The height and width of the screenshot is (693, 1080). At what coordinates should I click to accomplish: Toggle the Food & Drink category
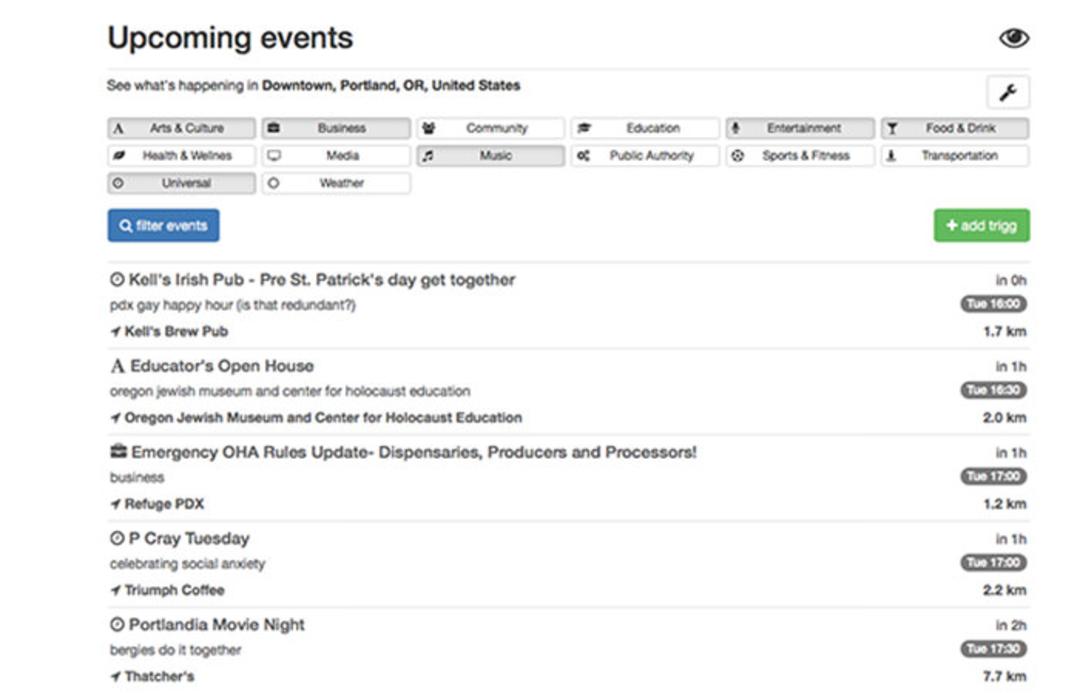click(955, 128)
